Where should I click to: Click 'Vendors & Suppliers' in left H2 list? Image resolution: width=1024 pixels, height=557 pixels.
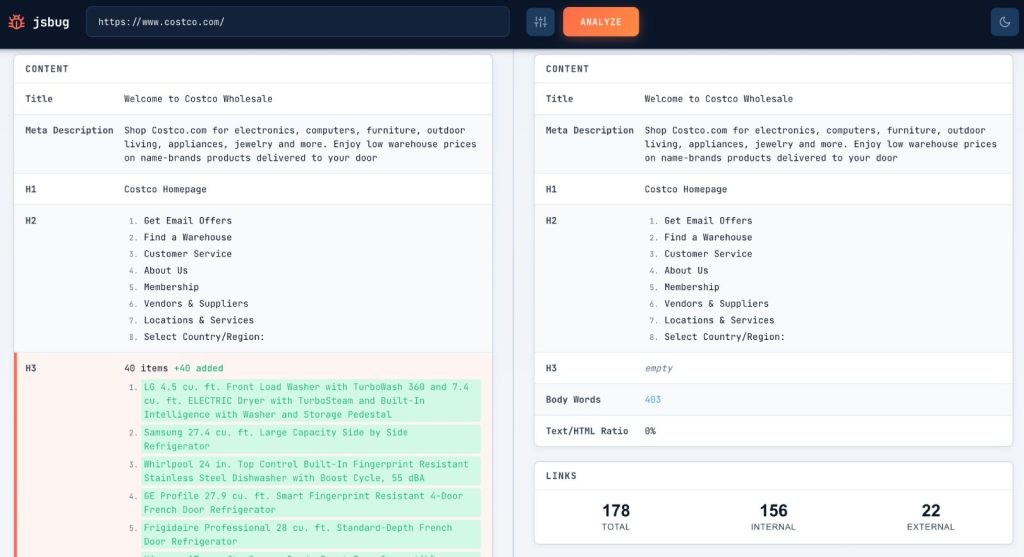click(196, 304)
